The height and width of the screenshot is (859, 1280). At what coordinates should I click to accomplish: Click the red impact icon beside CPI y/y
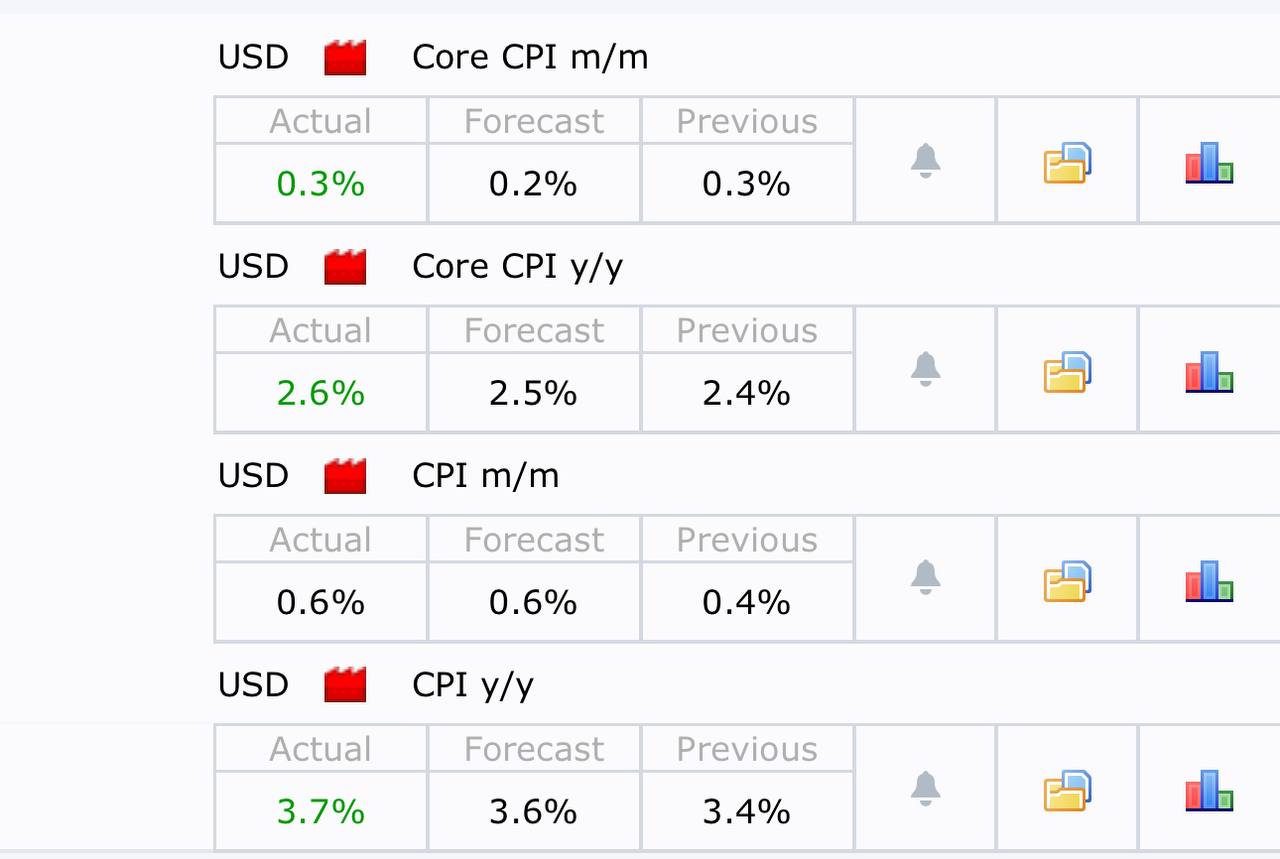click(345, 685)
